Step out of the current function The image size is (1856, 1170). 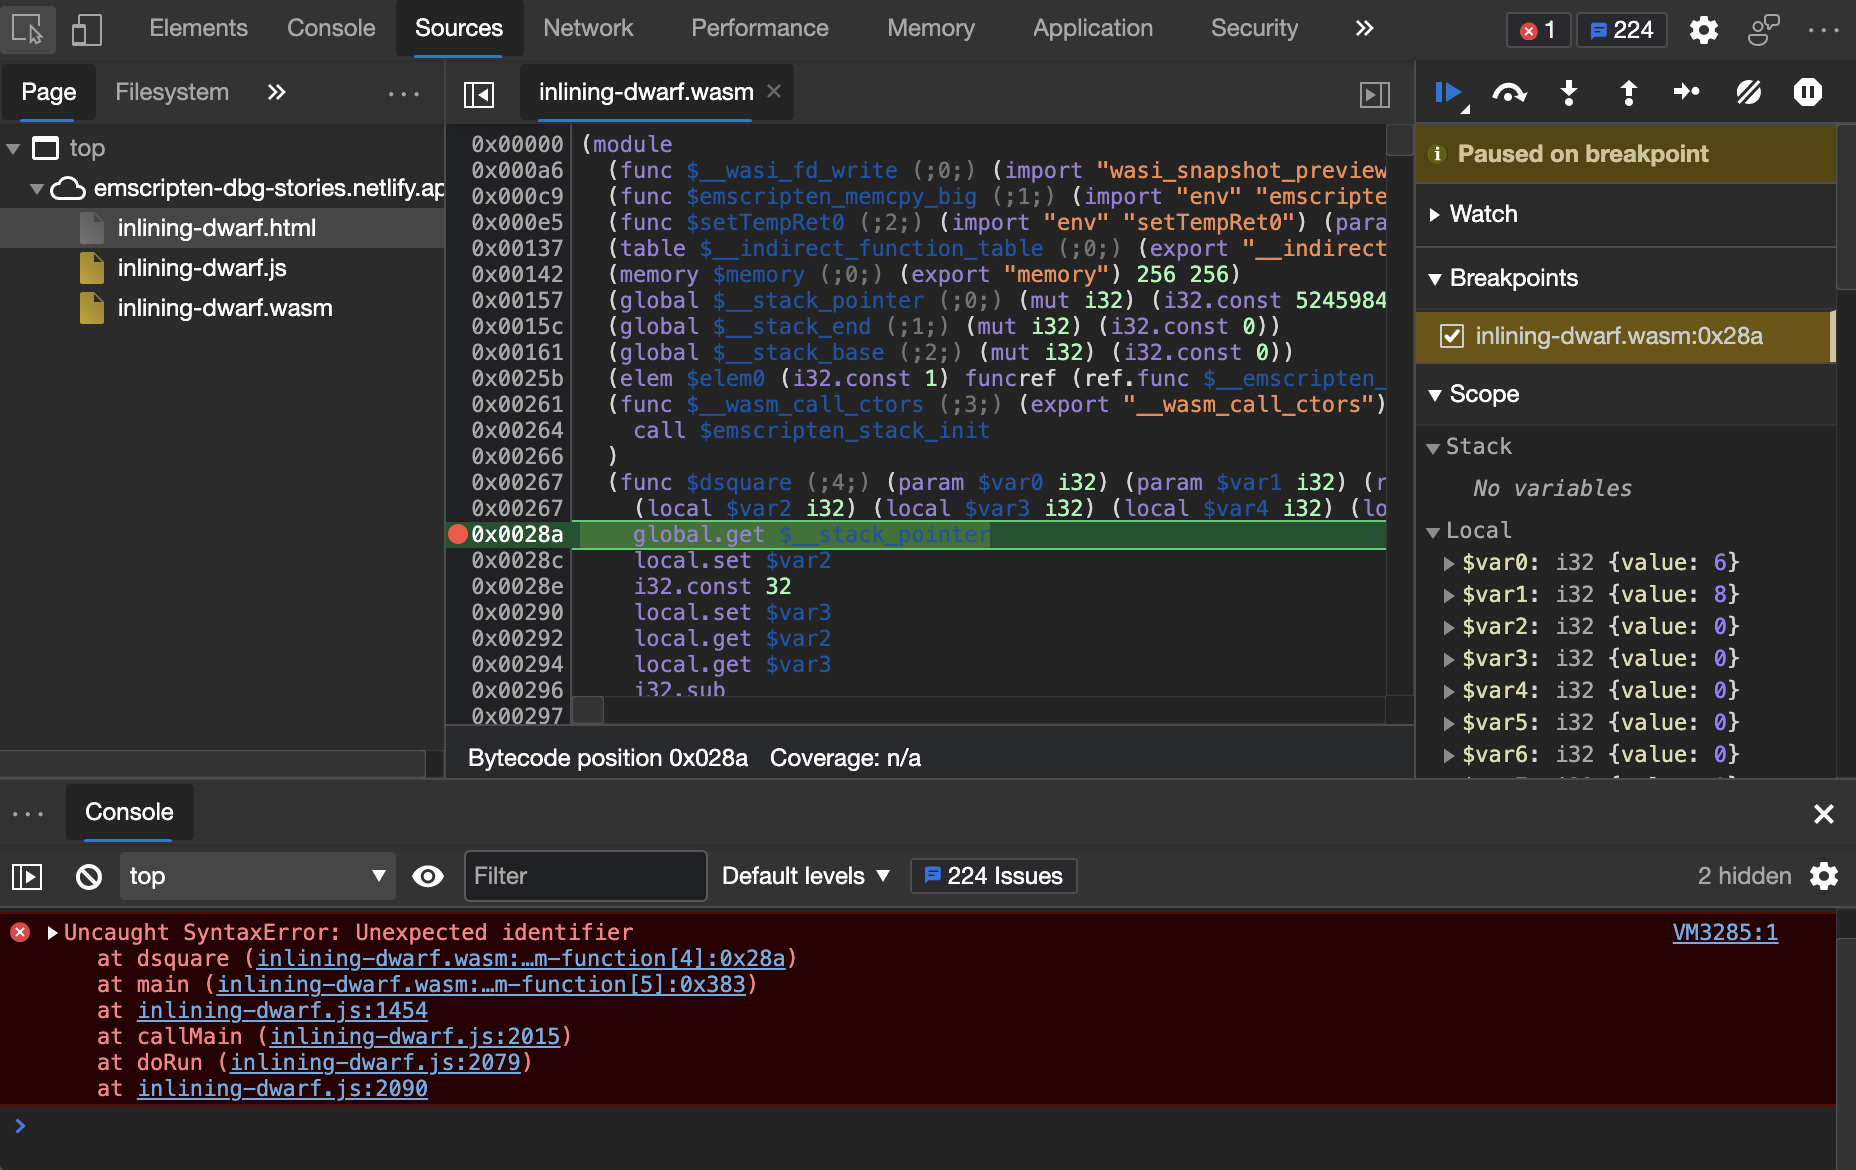[1628, 92]
